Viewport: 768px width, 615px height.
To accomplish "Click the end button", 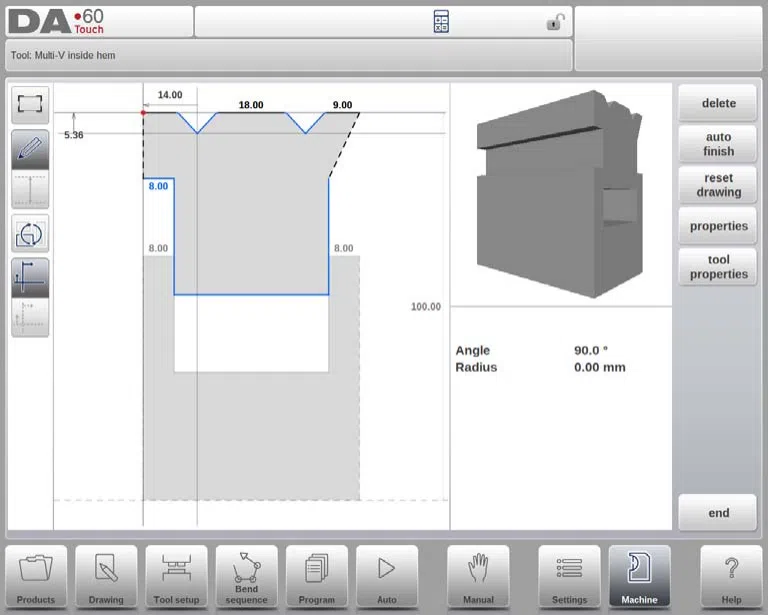I will tap(718, 513).
